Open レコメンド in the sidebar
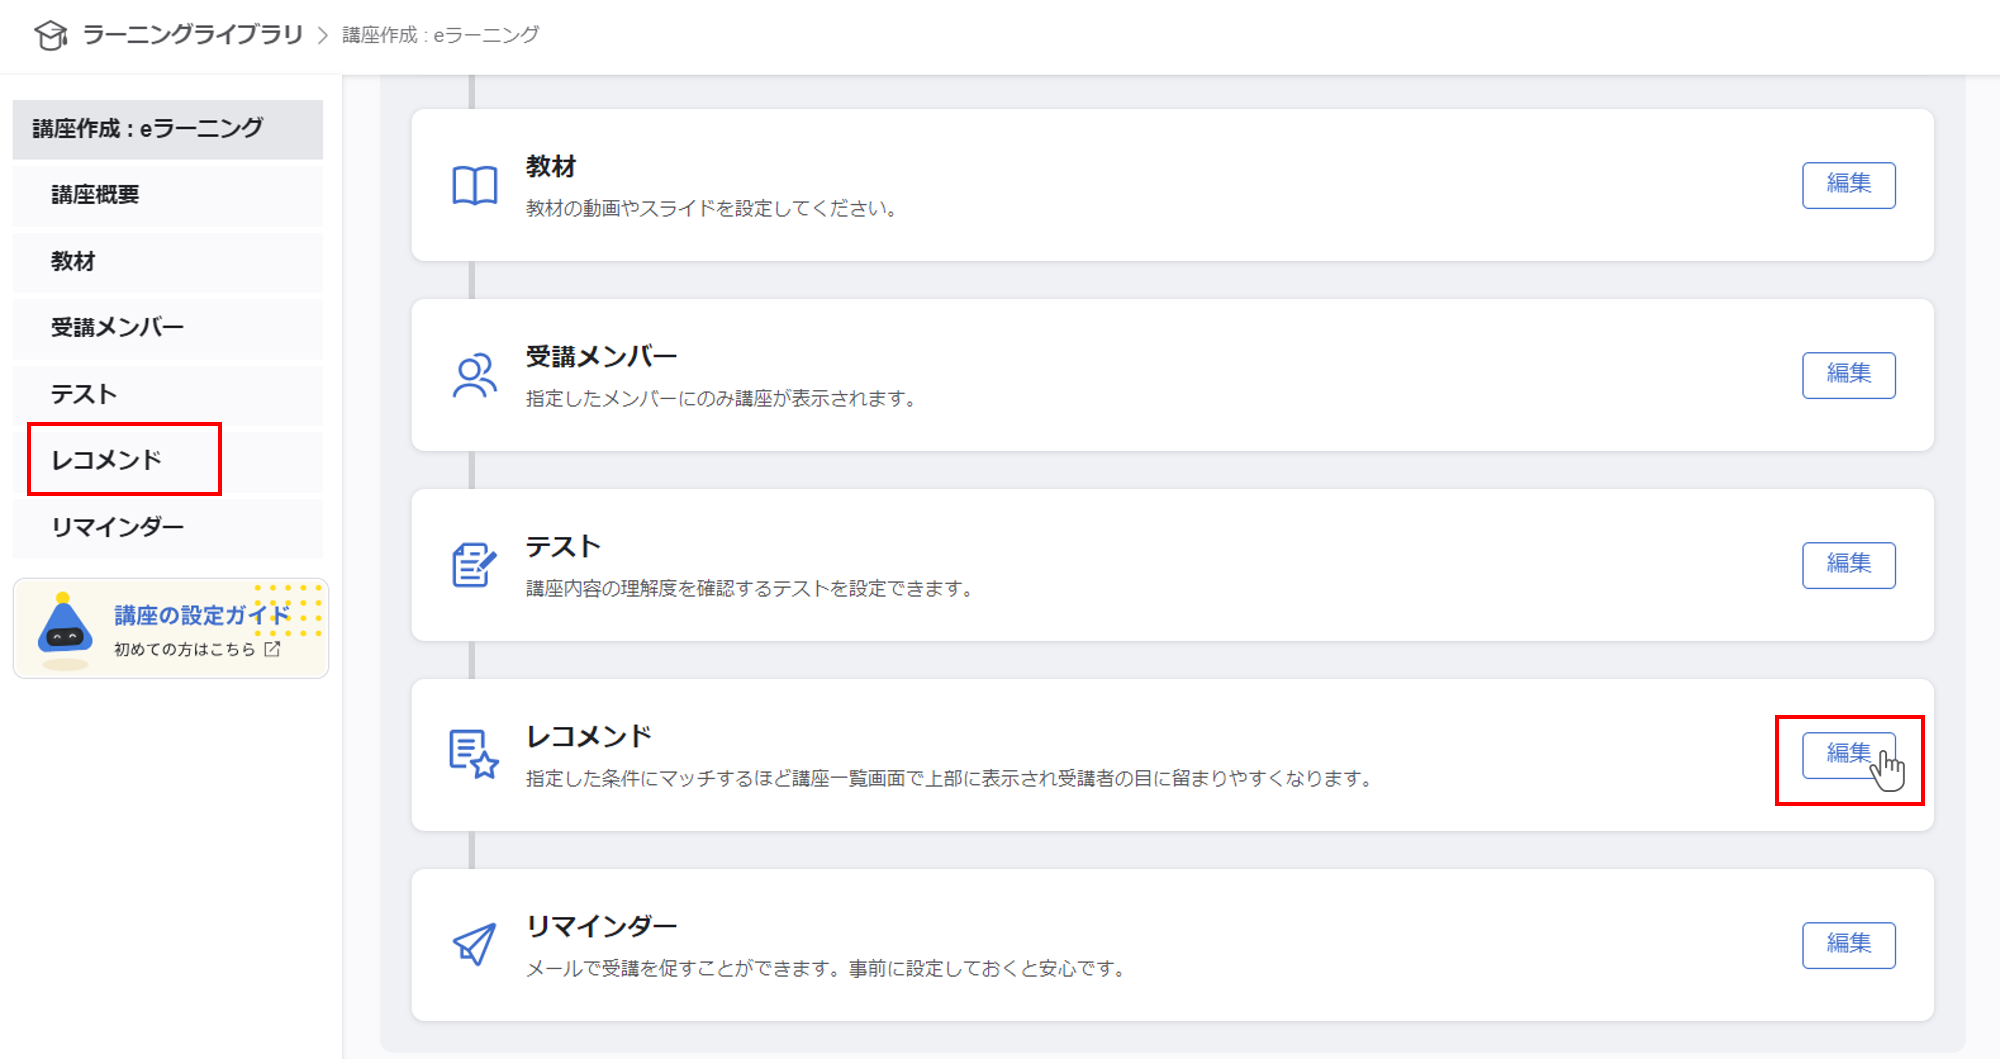Viewport: 2000px width, 1059px height. click(x=107, y=460)
